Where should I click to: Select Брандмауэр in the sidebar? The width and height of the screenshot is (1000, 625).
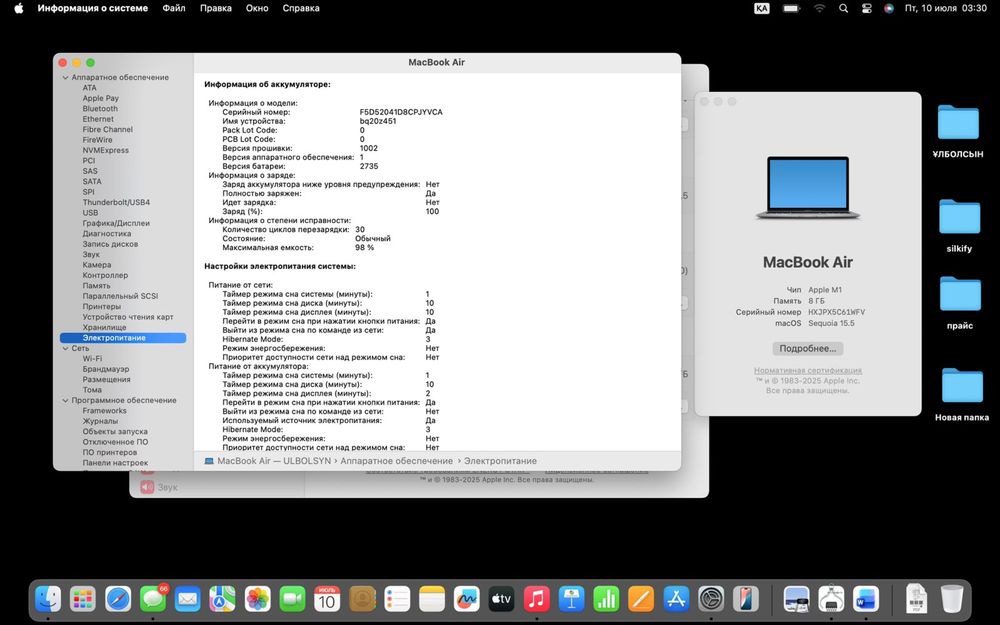pyautogui.click(x=106, y=369)
